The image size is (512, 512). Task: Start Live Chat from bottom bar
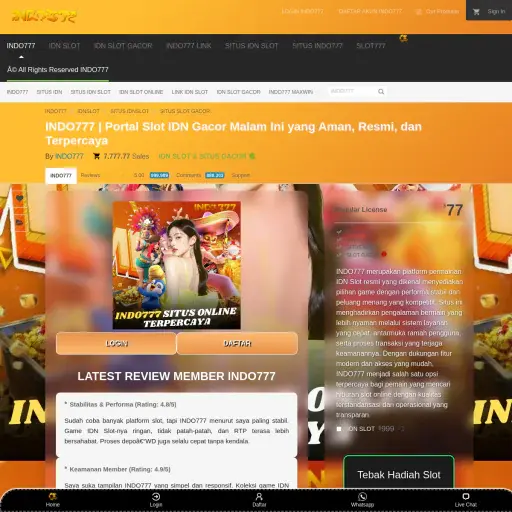(466, 497)
